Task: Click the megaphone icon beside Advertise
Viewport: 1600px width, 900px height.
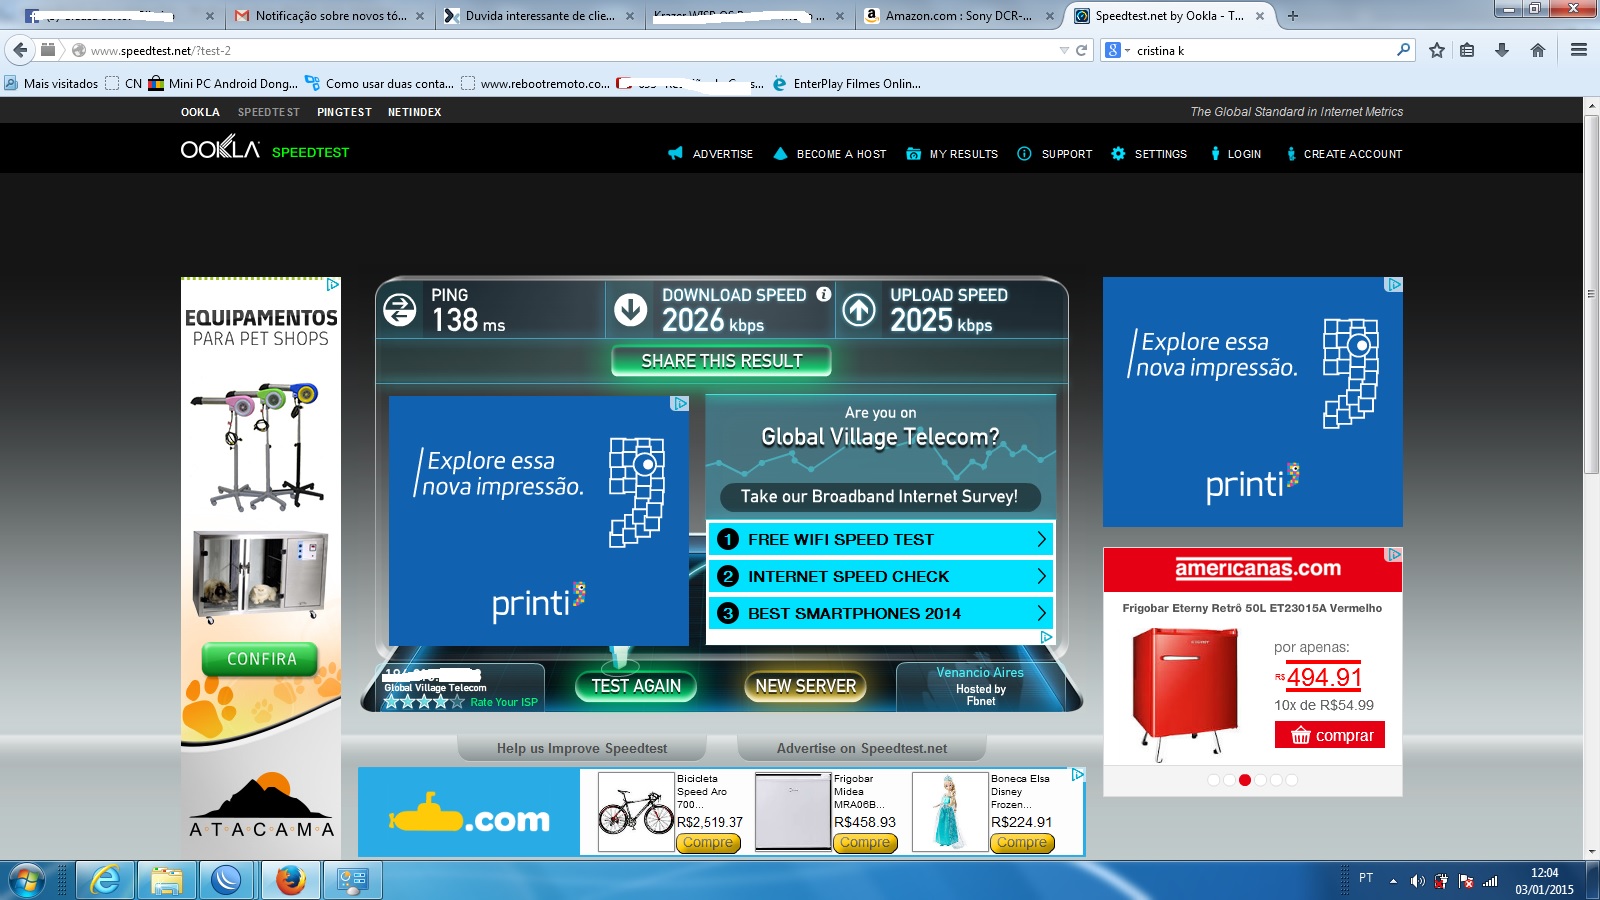Action: point(675,153)
